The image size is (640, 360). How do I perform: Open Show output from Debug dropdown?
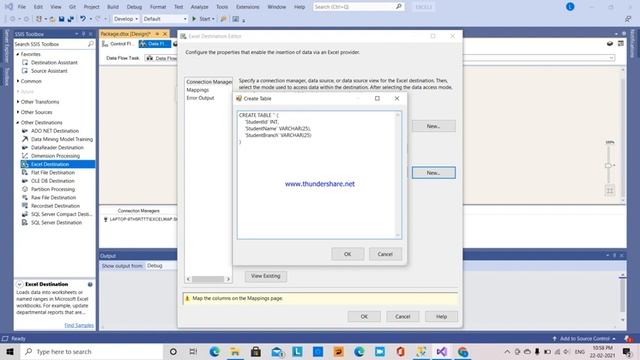(x=161, y=266)
